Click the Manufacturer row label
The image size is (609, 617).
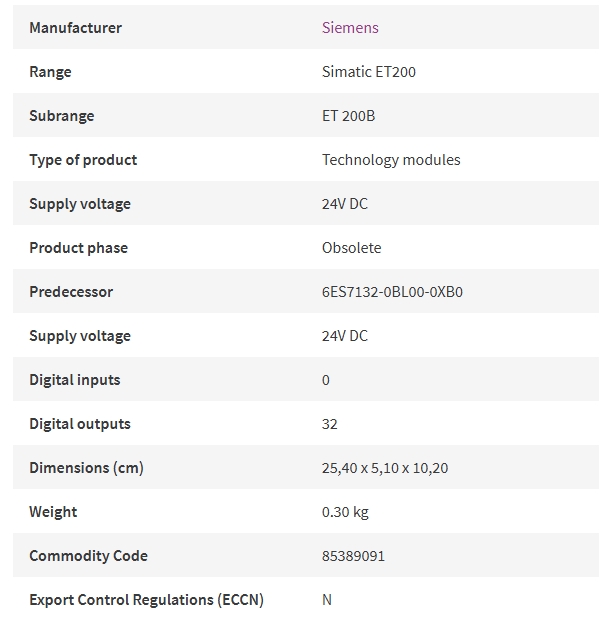click(76, 28)
